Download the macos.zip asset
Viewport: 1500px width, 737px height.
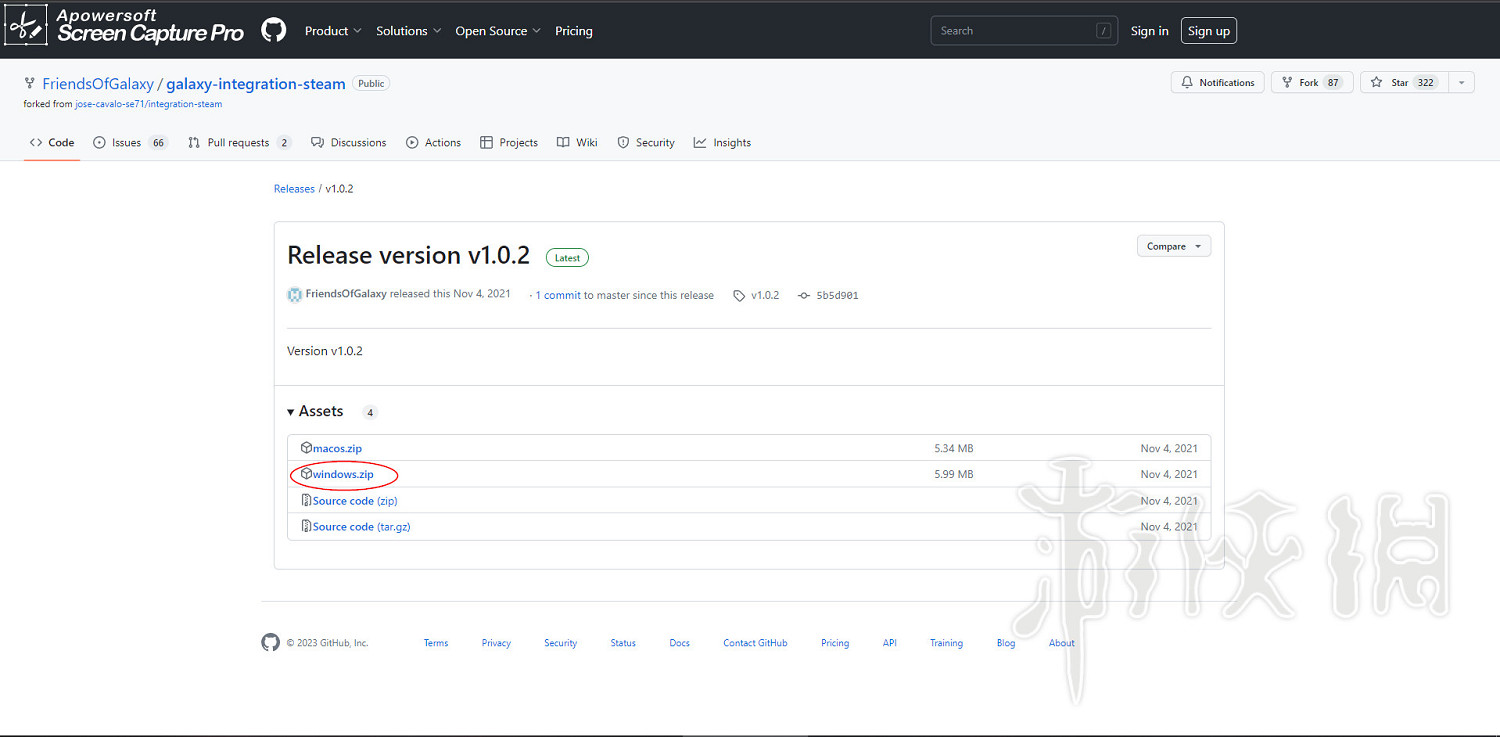point(337,448)
